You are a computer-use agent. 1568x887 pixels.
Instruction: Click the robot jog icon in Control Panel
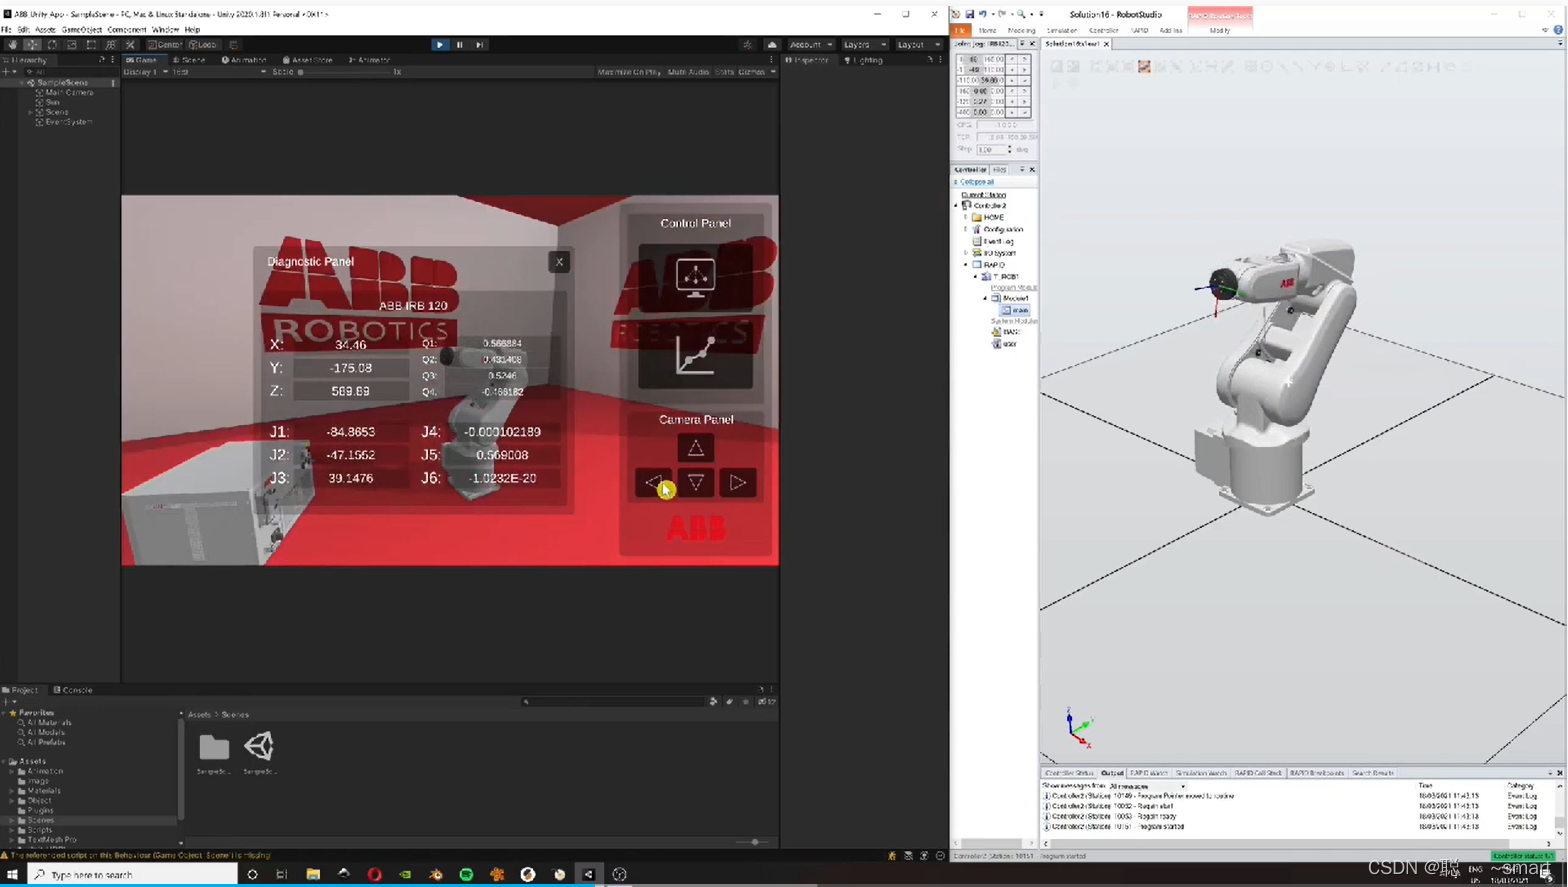pyautogui.click(x=695, y=277)
